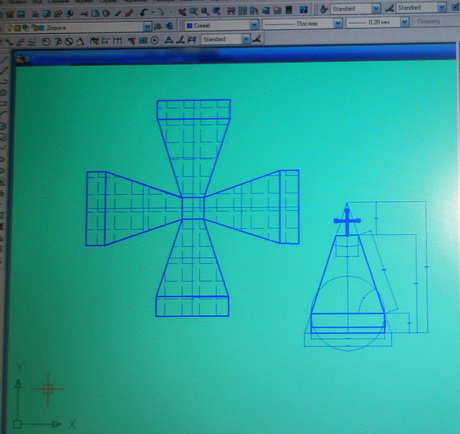Toggle the freeze sun icon for the Дорога layer
The width and height of the screenshot is (460, 434).
pos(18,28)
